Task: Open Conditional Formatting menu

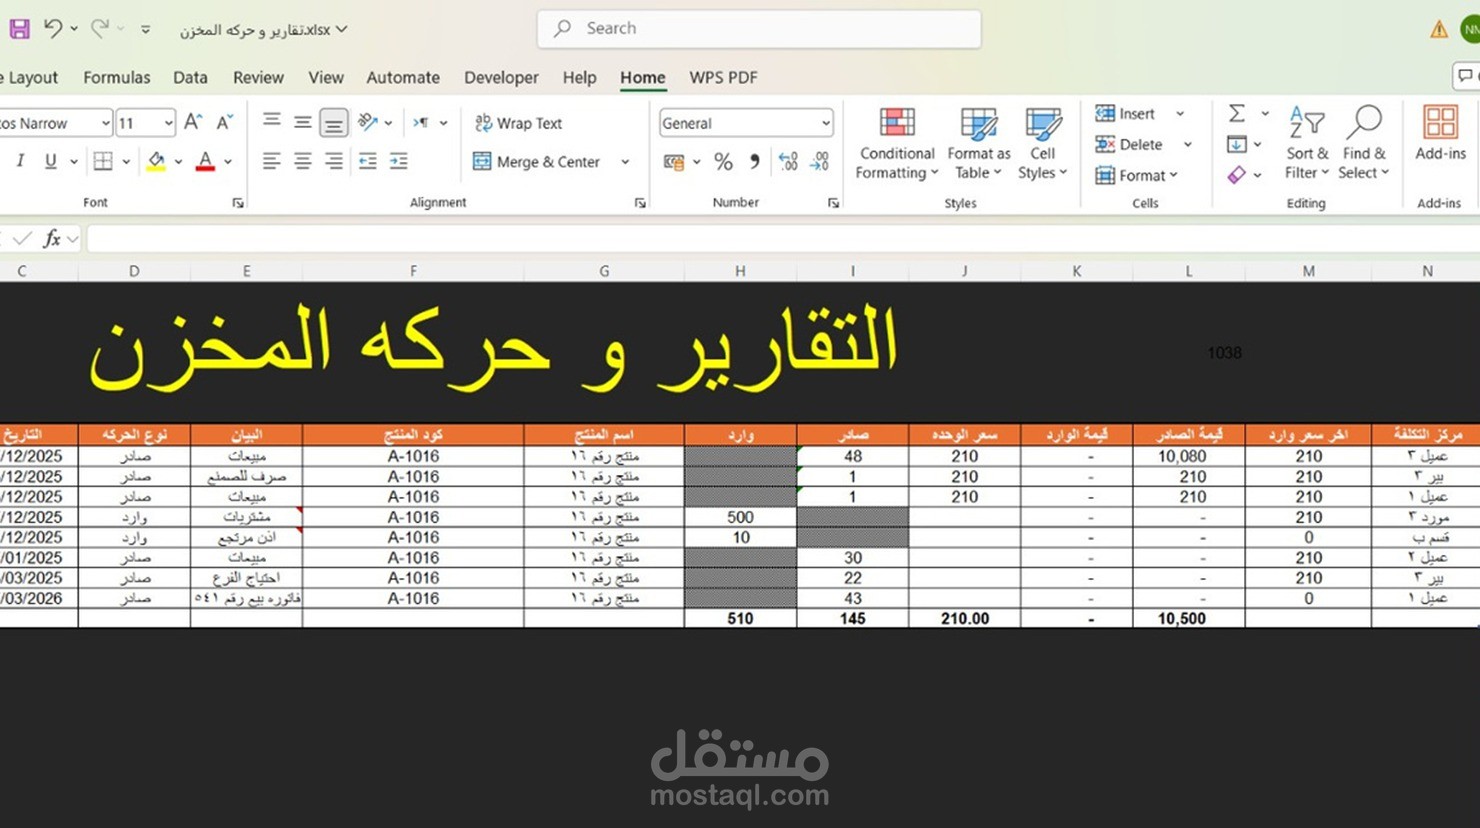Action: click(897, 144)
